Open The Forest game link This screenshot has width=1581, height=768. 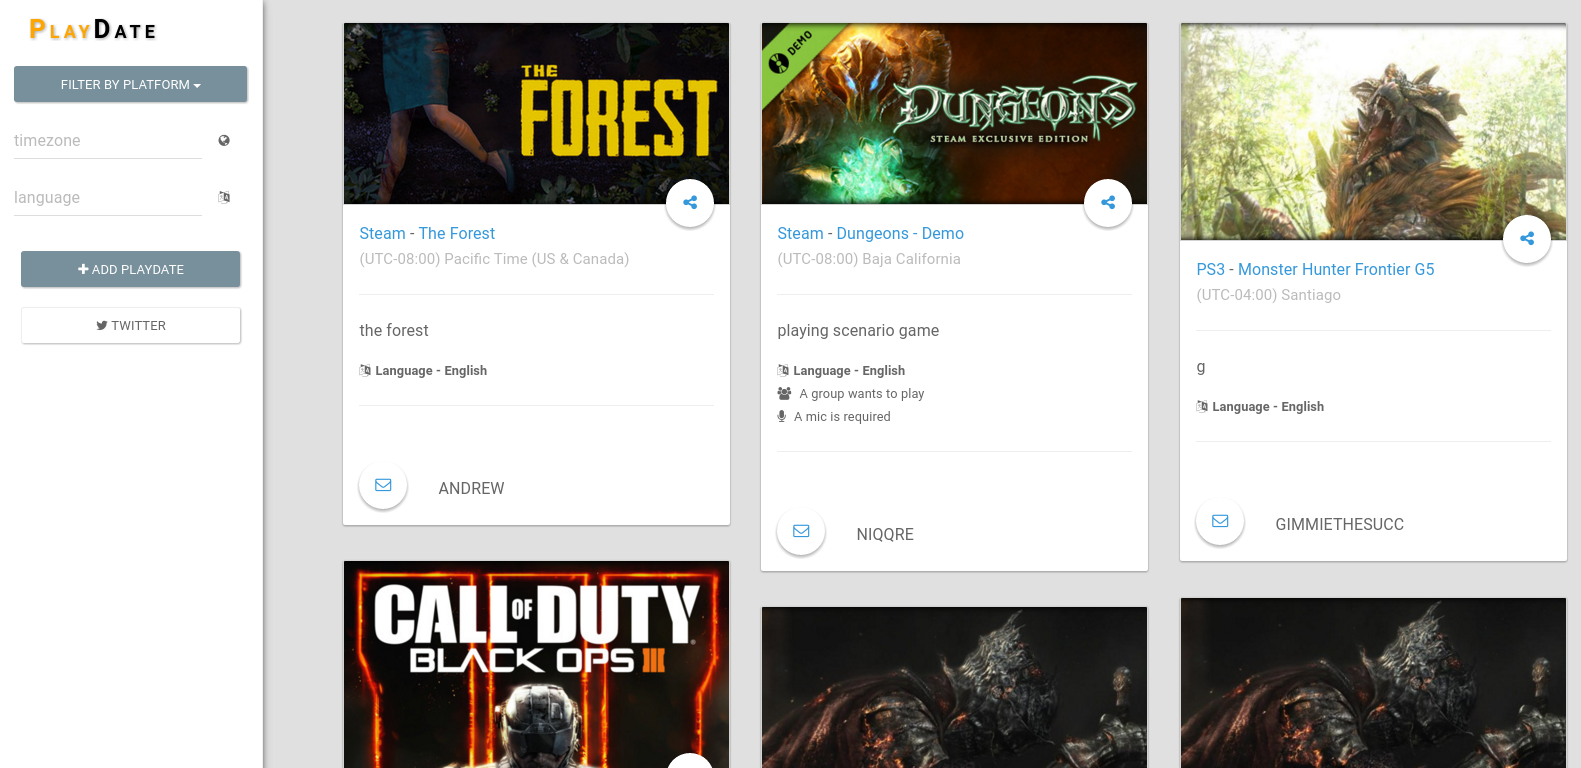pos(457,233)
